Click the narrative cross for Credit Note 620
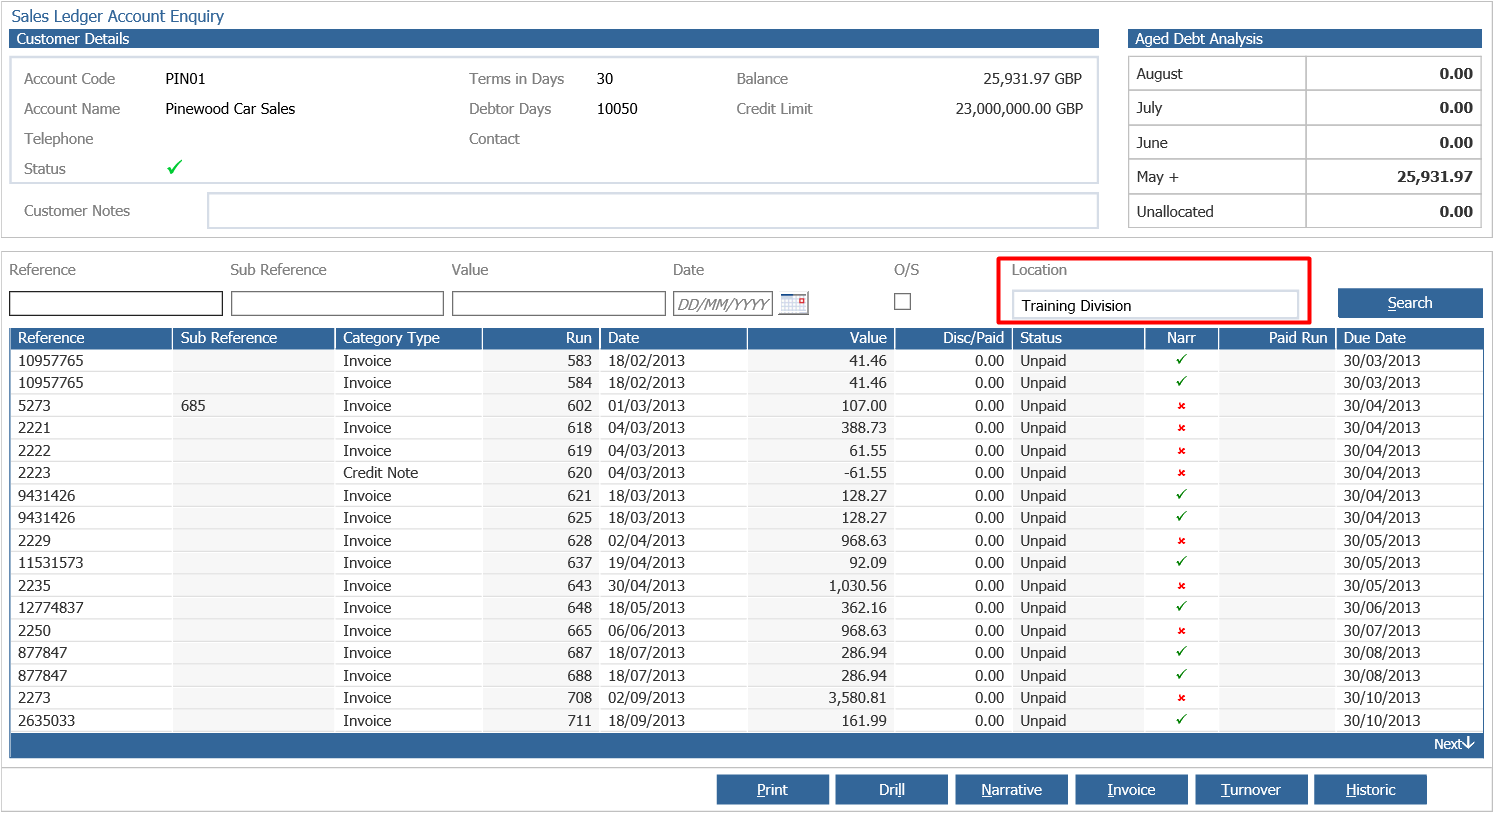Screen dimensions: 1494x814 1181,473
